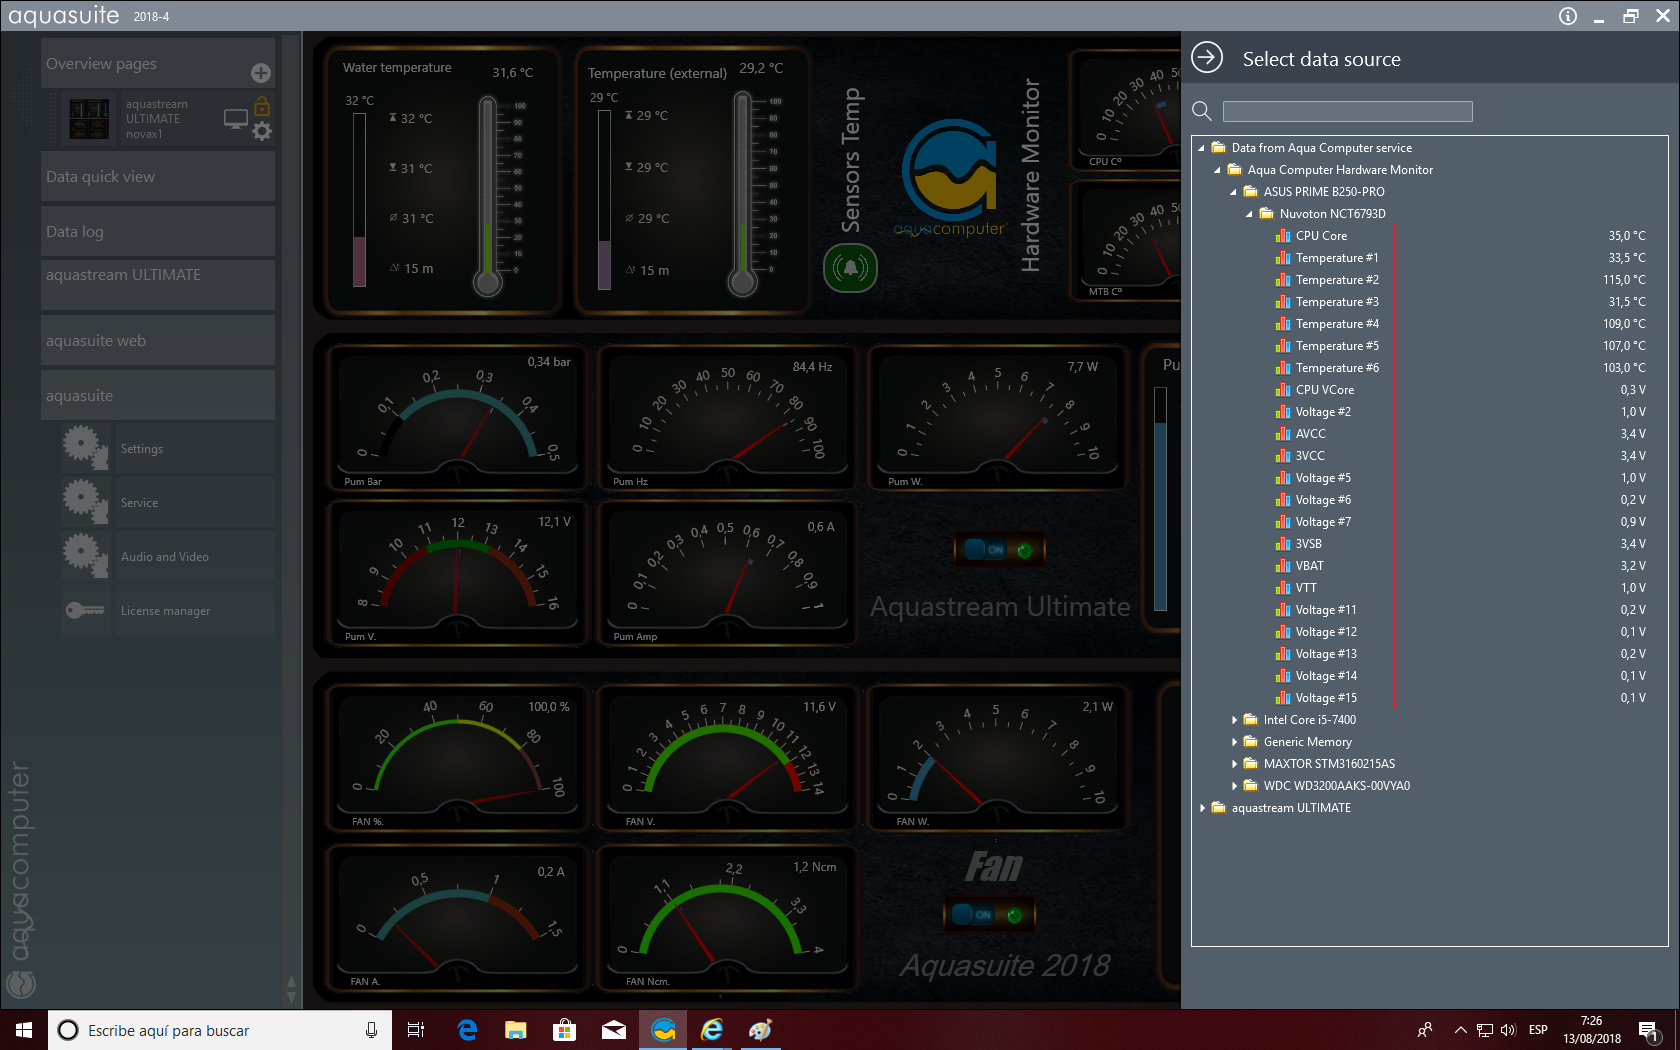The height and width of the screenshot is (1050, 1680).
Task: Toggle the Fan ON switch
Action: (x=990, y=914)
